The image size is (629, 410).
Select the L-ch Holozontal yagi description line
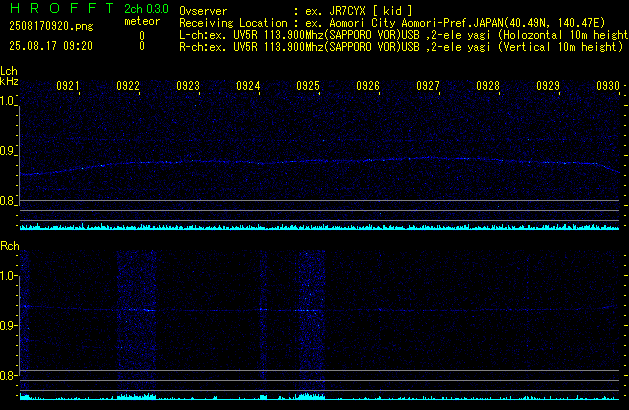pyautogui.click(x=404, y=35)
